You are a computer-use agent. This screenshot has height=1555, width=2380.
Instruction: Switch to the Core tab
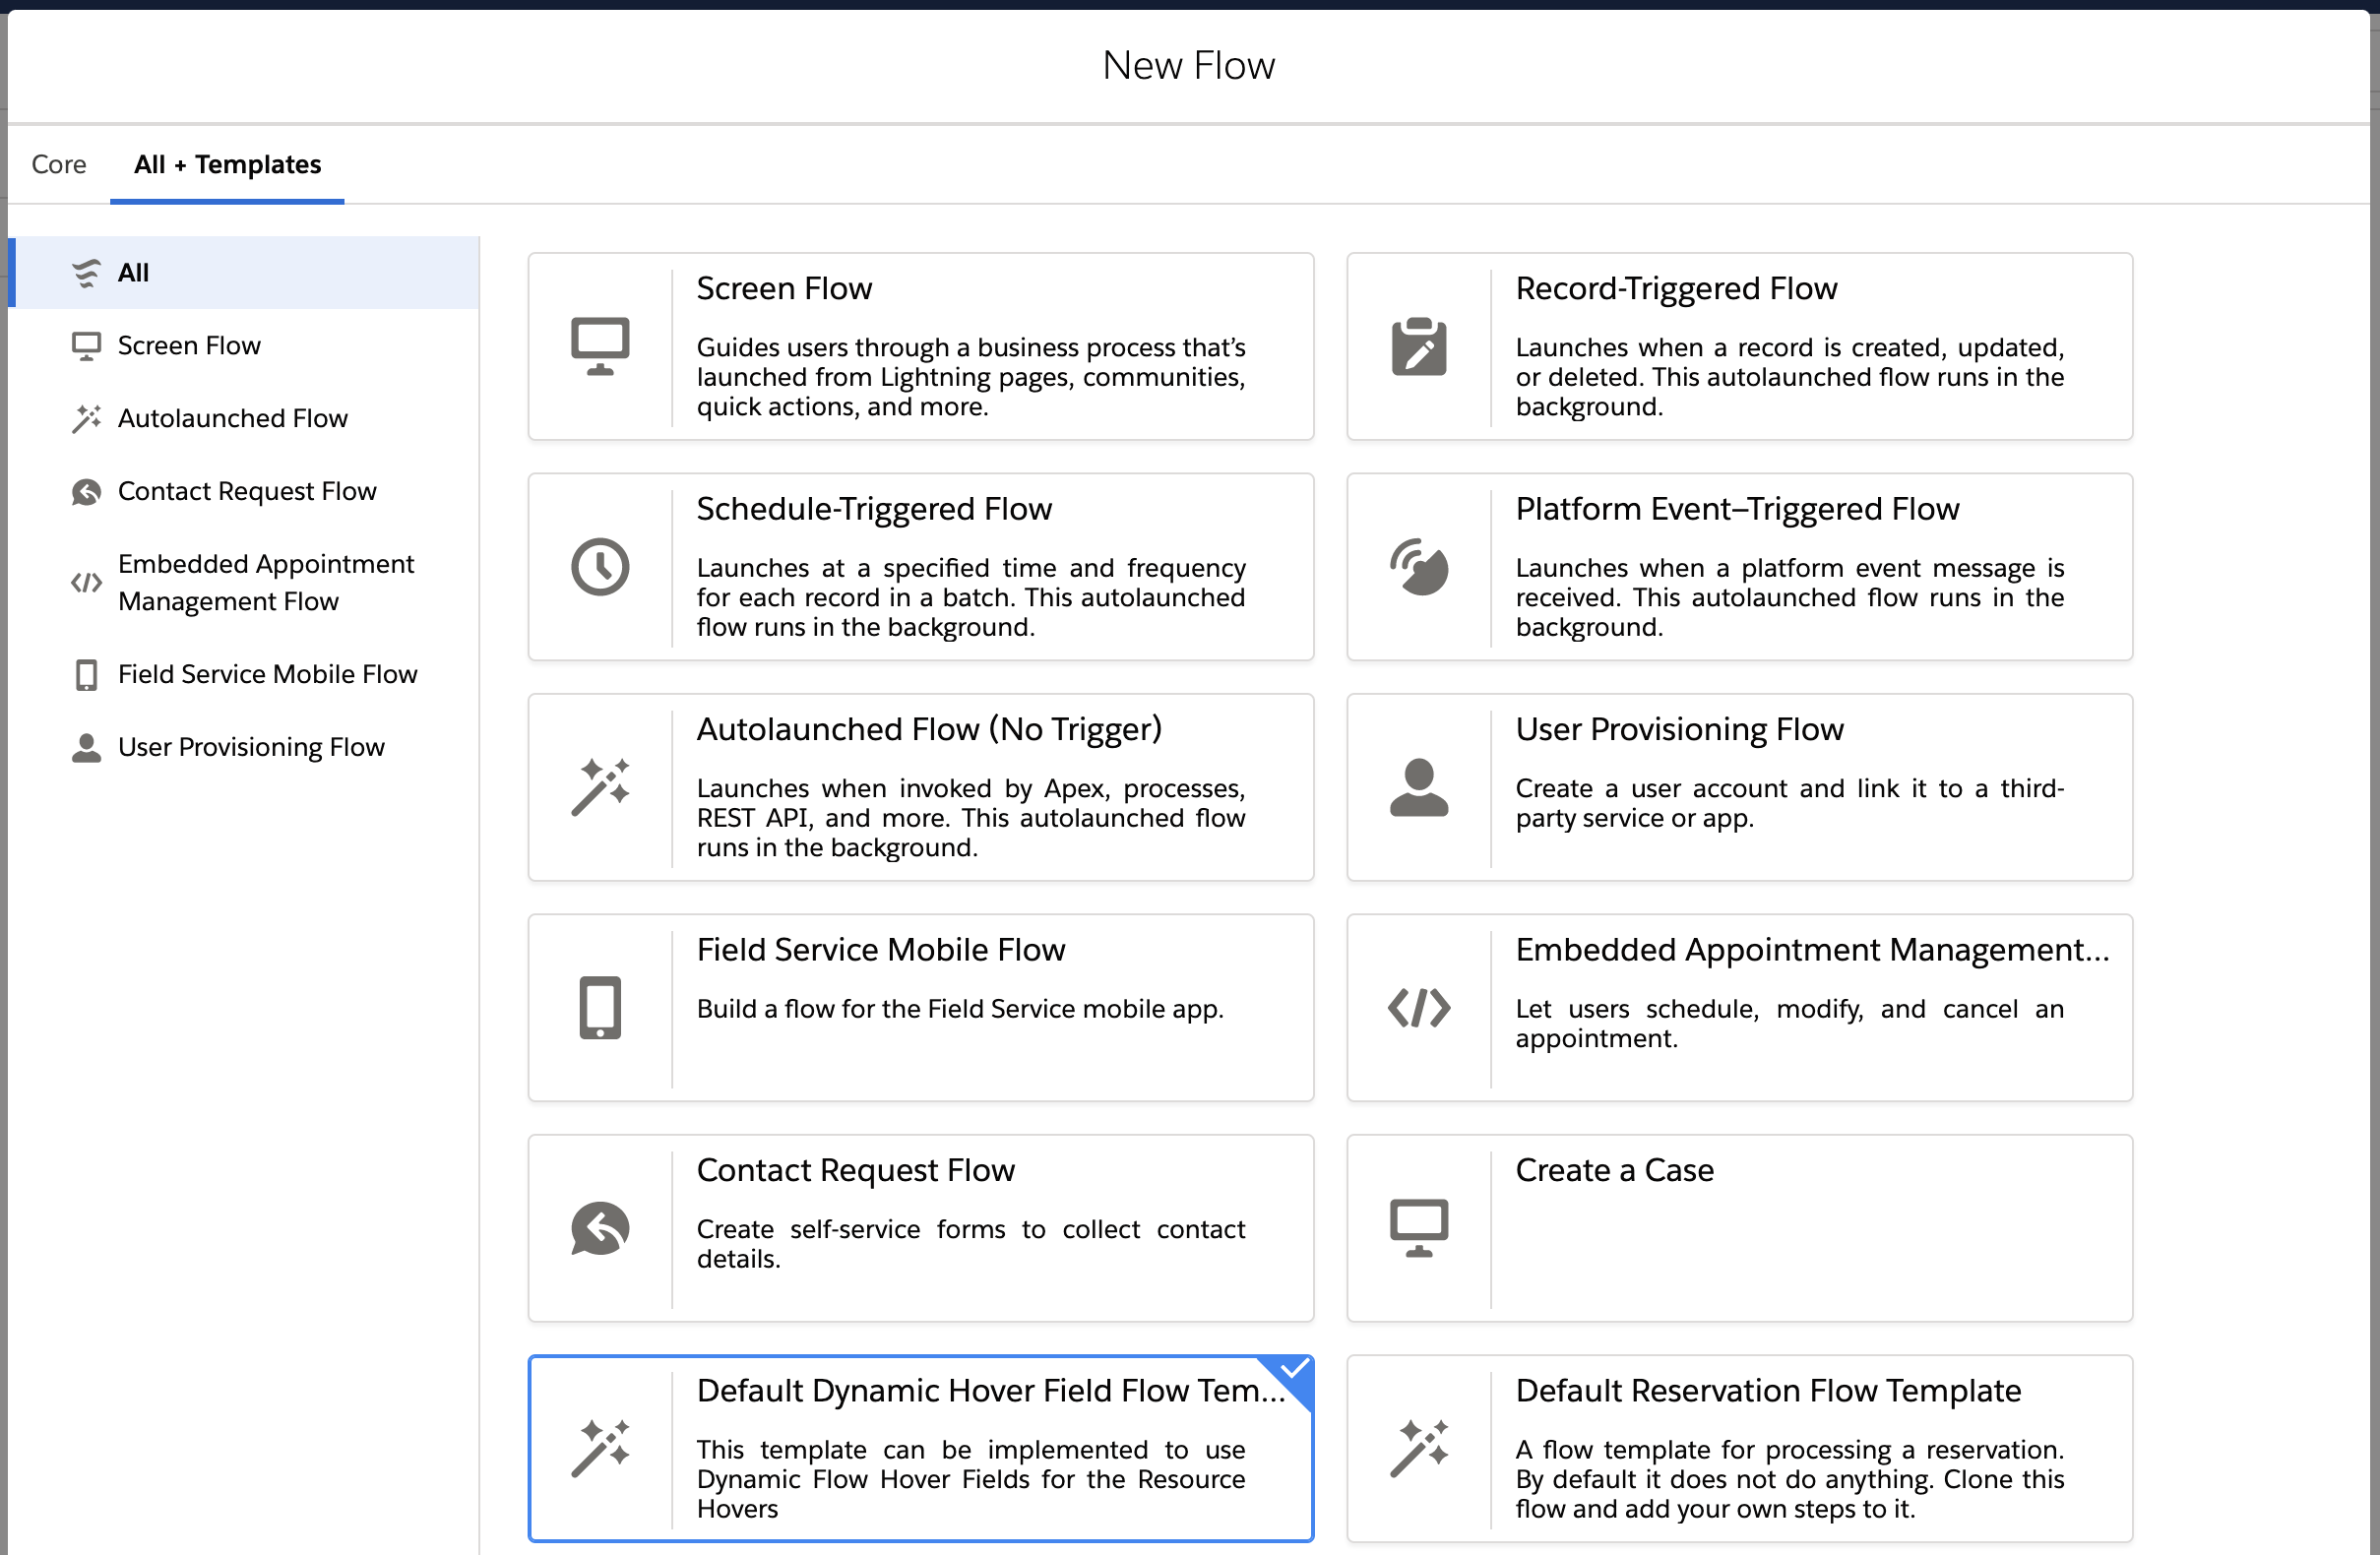point(59,164)
